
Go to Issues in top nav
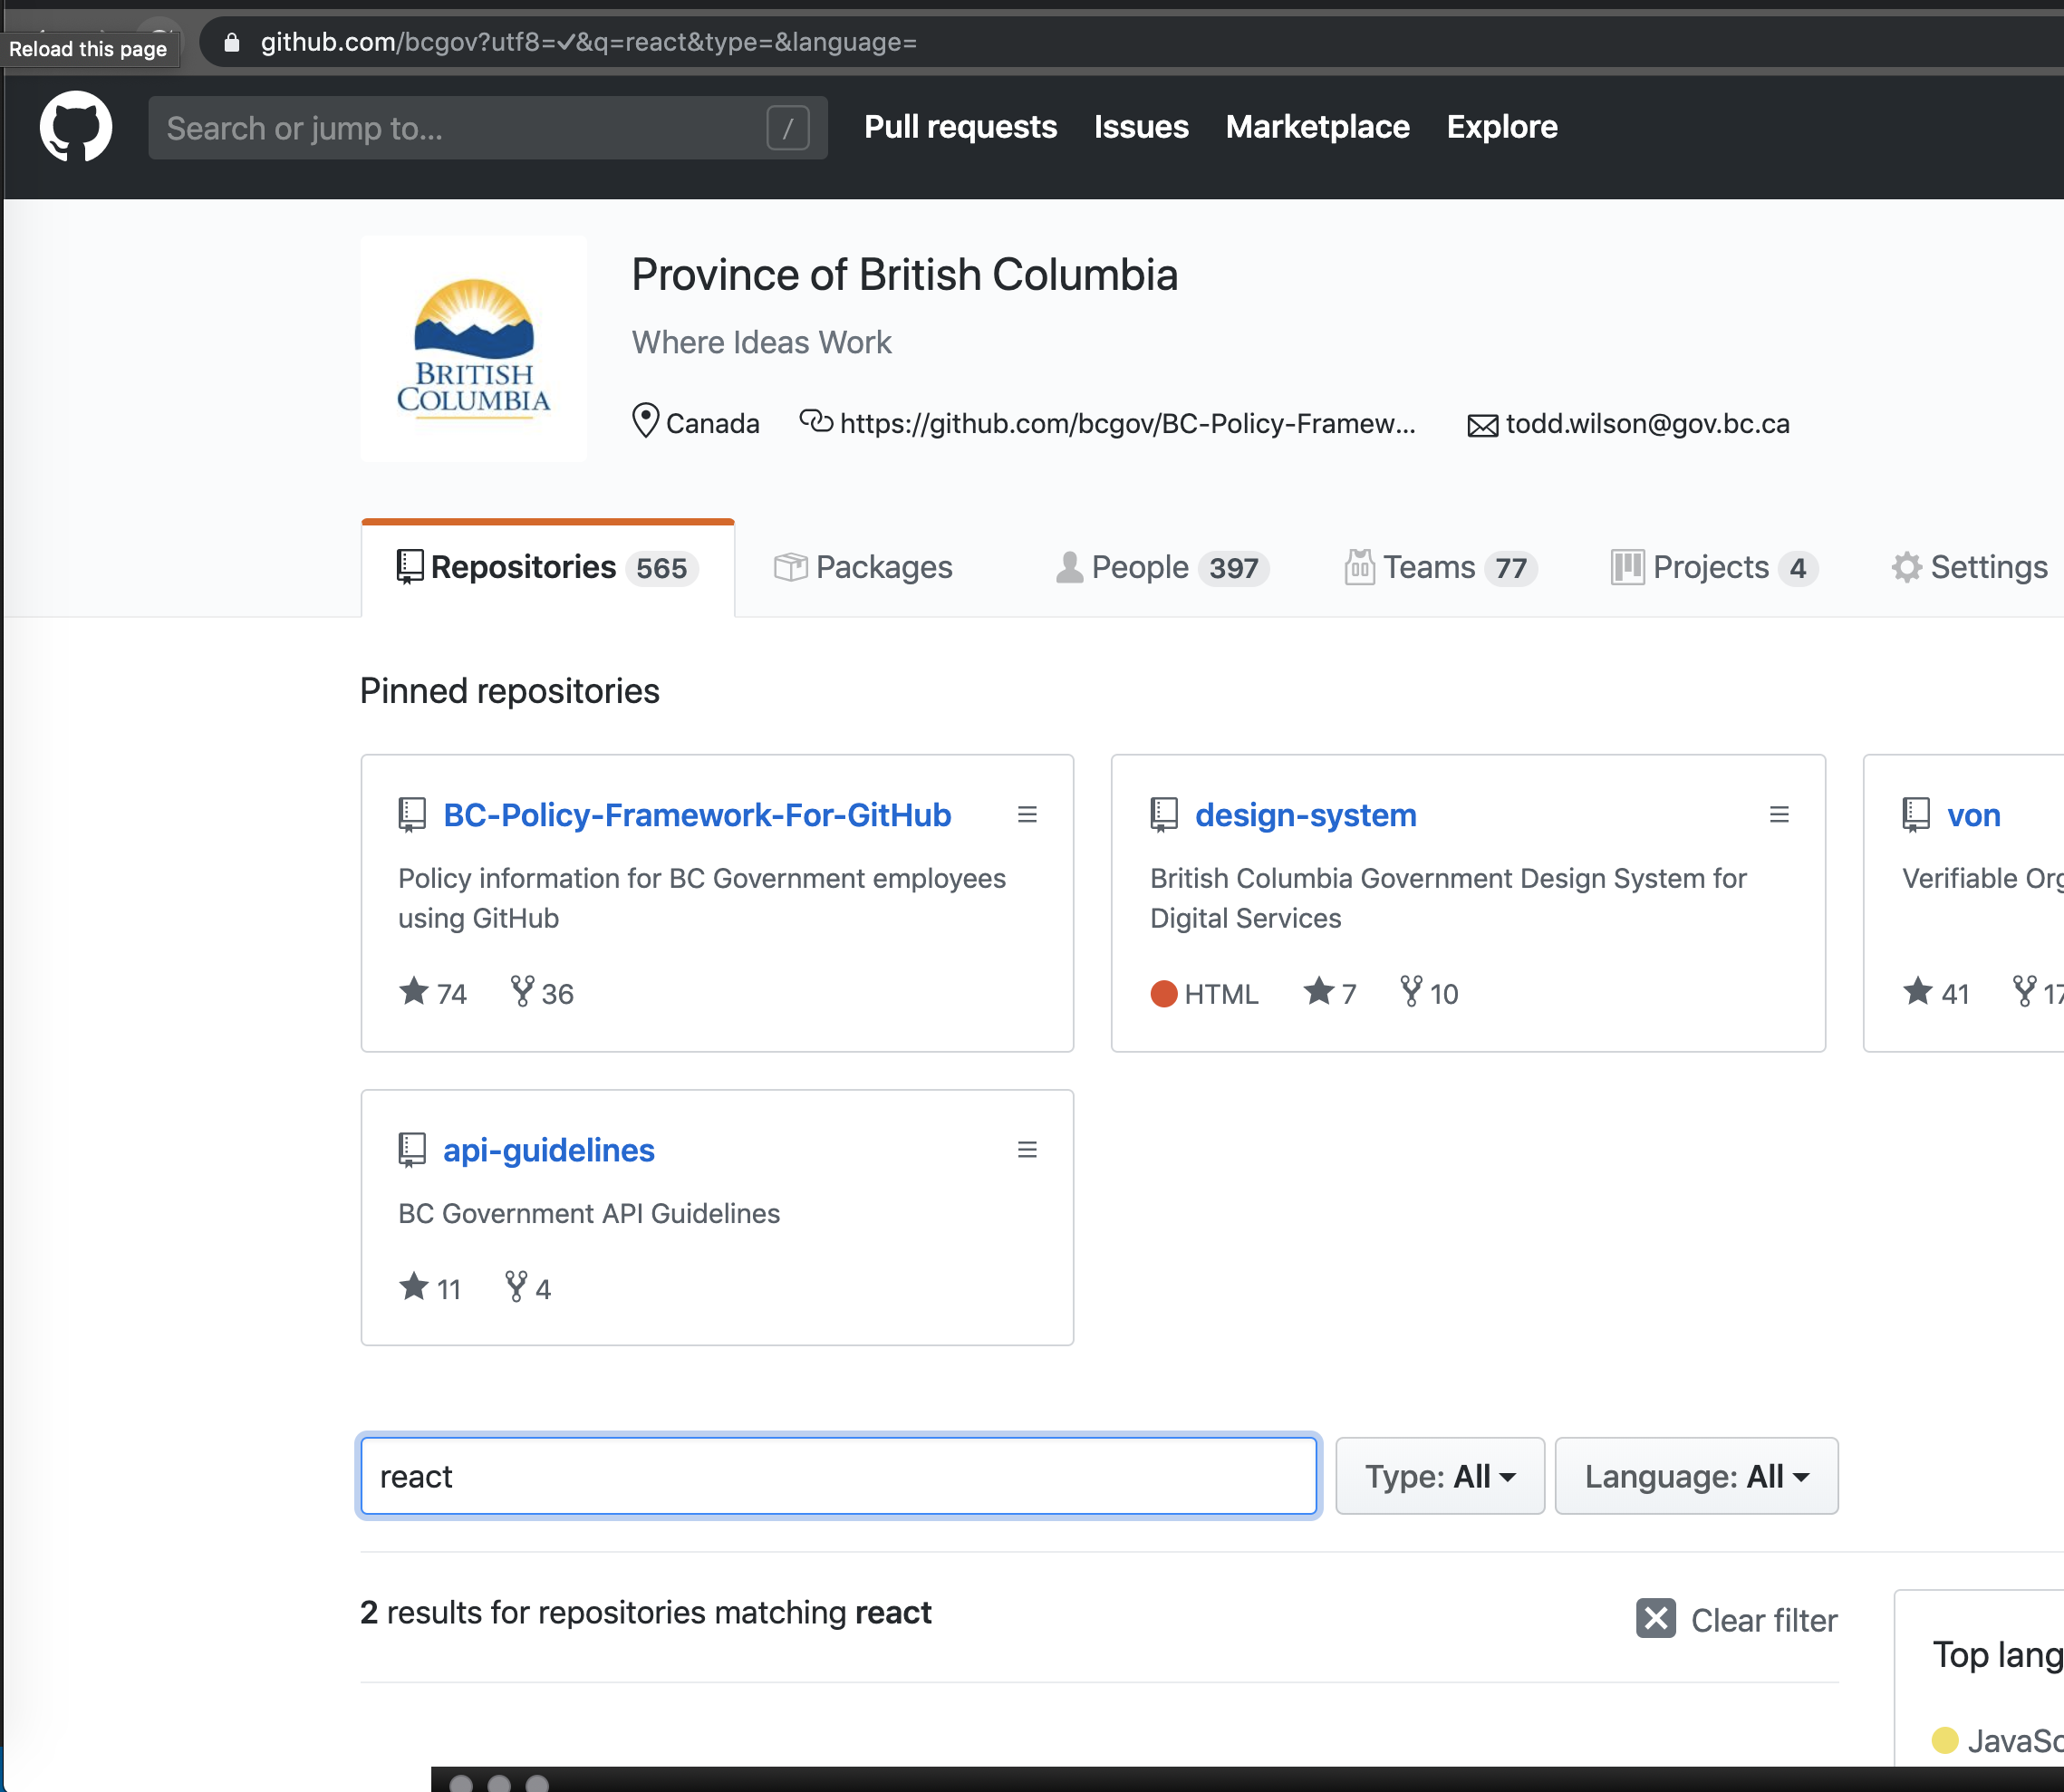tap(1141, 127)
